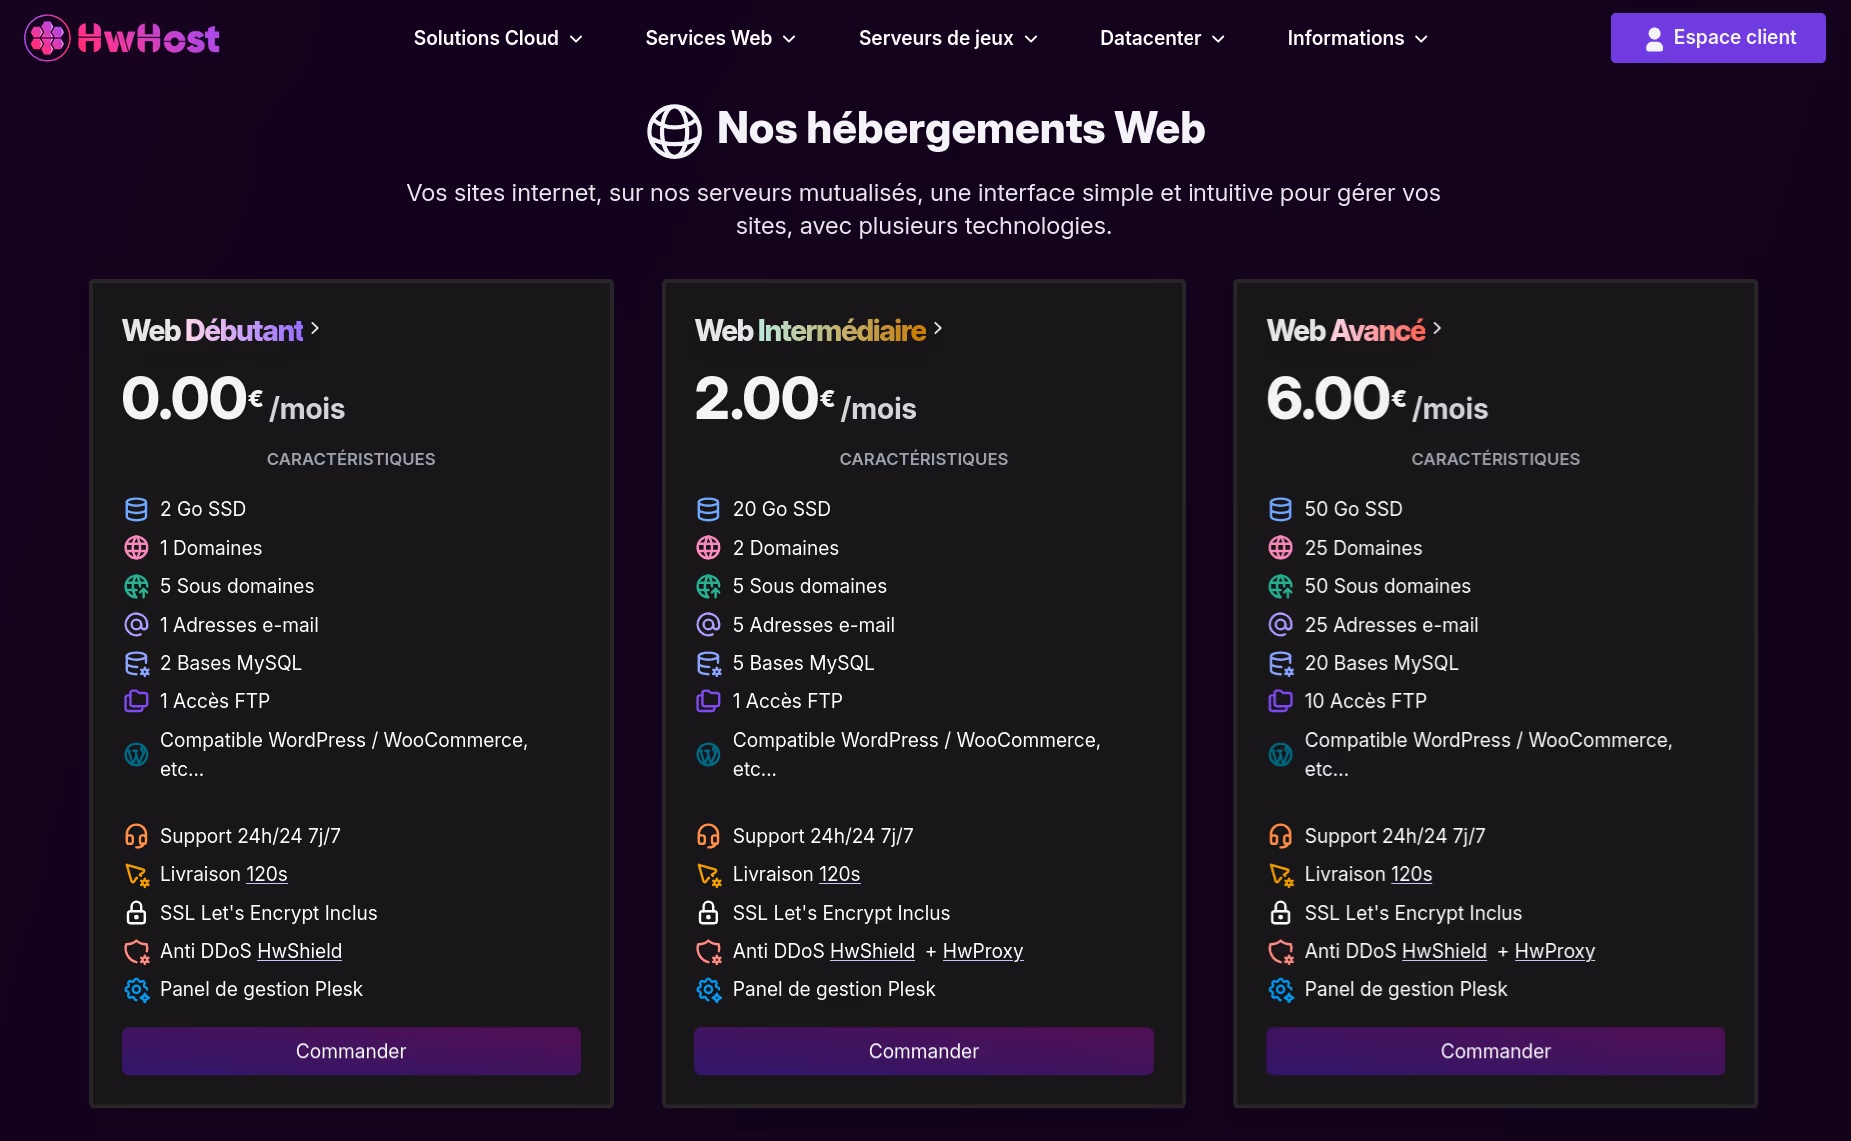Click chevron next to Web Débutant
Viewport: 1851px width, 1141px height.
(x=315, y=328)
